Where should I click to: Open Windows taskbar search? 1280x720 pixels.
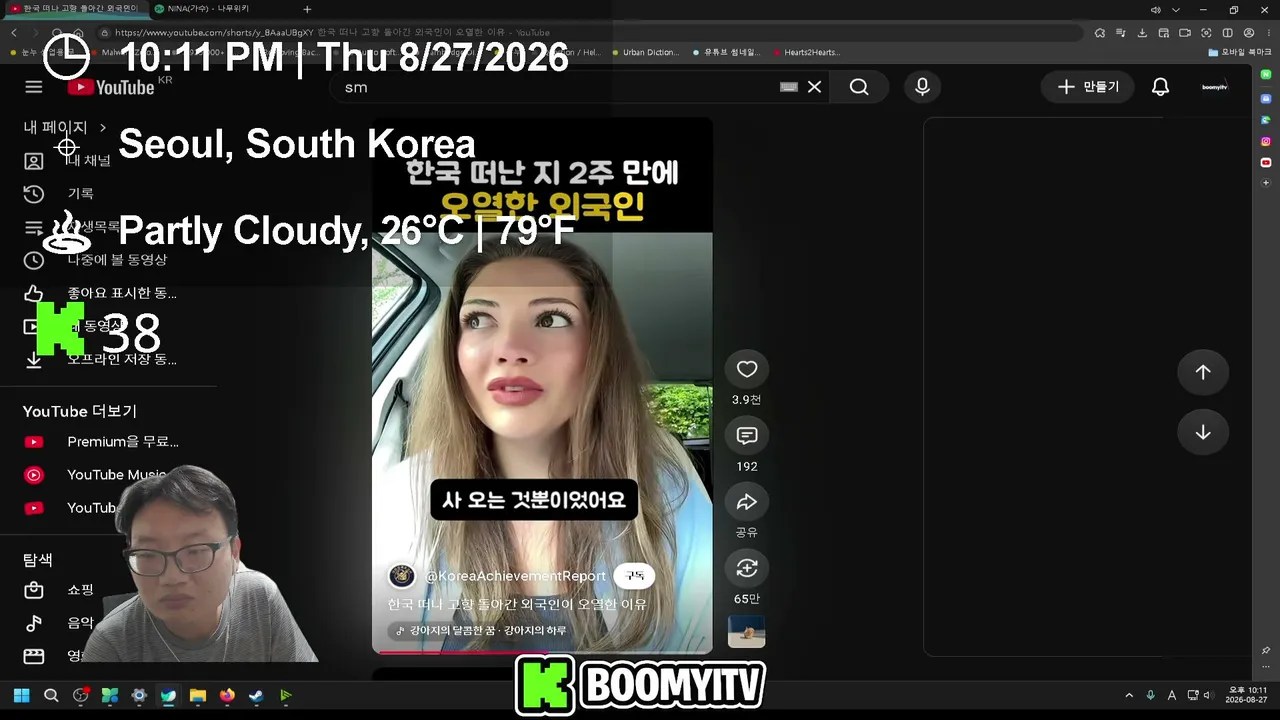click(51, 695)
